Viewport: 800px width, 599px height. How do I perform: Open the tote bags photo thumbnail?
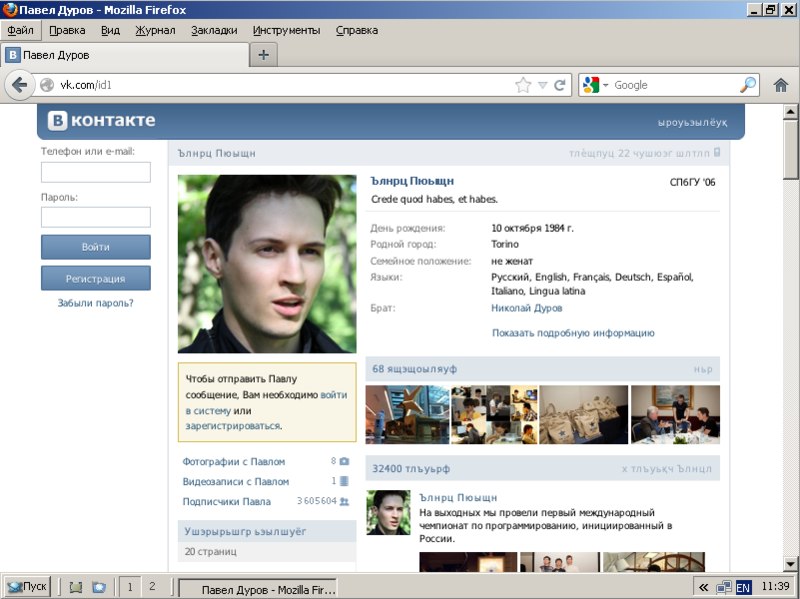point(584,414)
